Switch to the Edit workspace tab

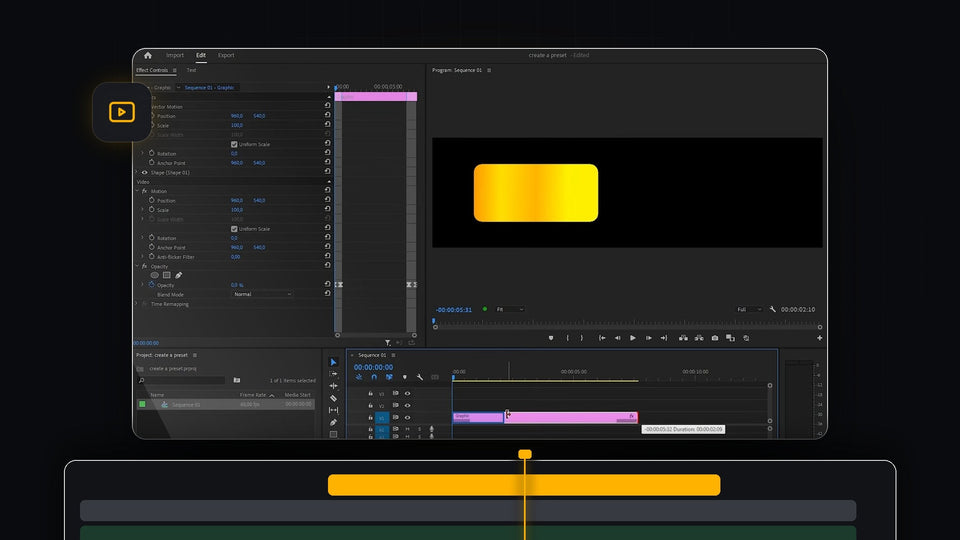coord(201,55)
